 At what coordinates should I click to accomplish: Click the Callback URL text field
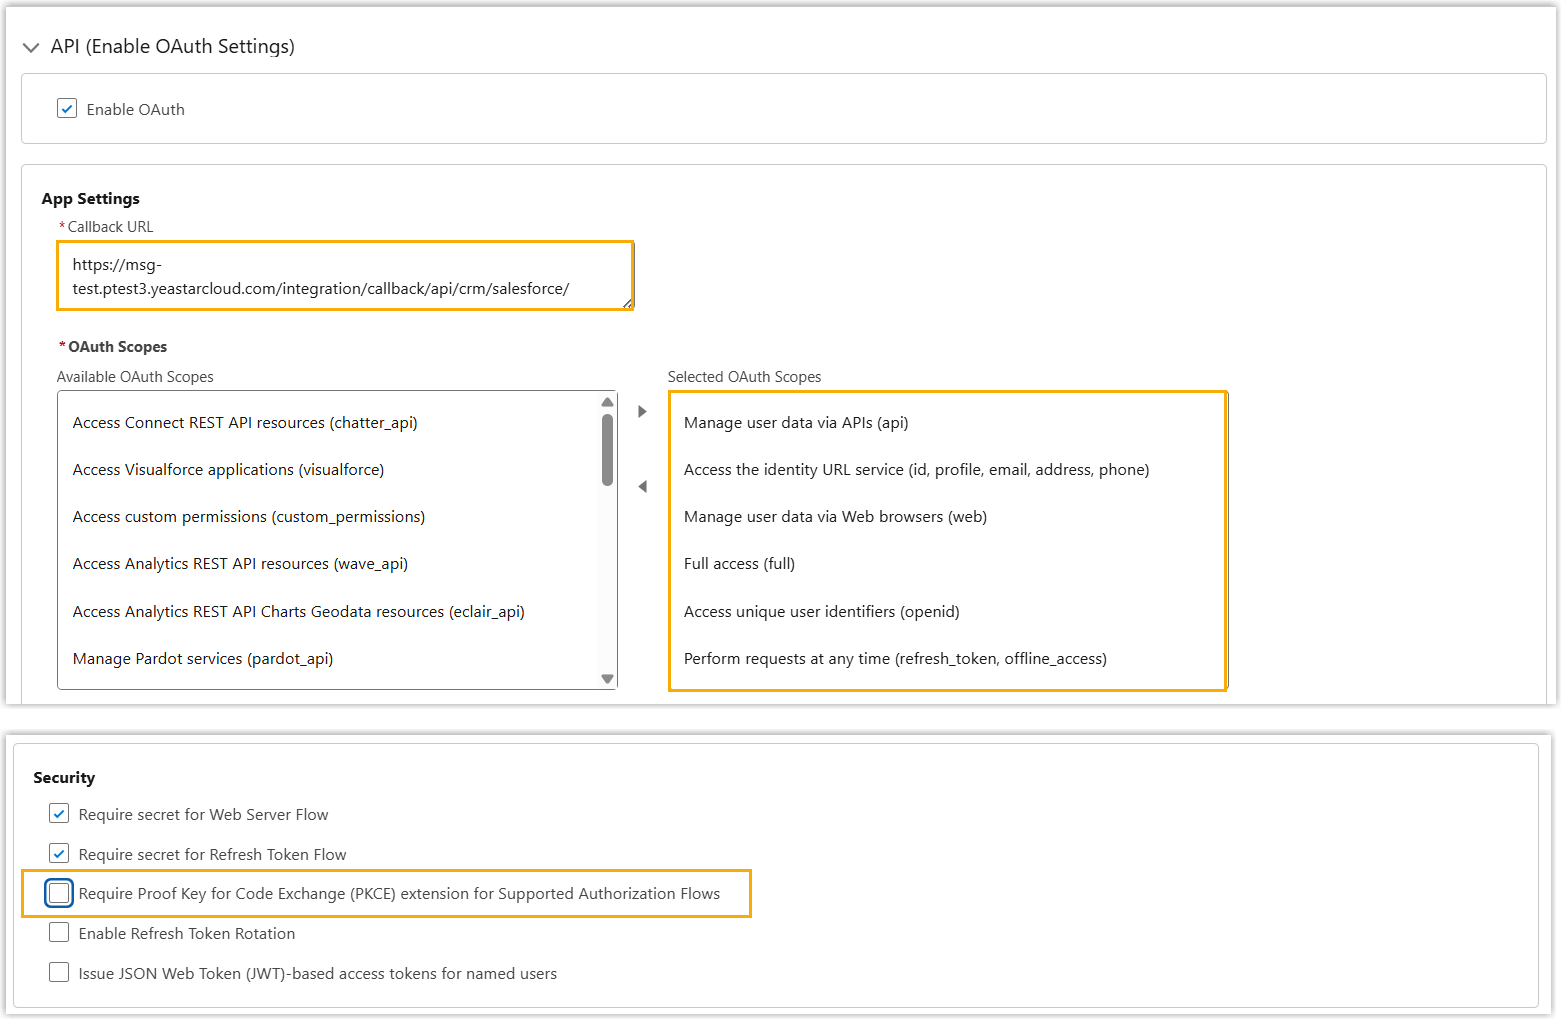point(345,276)
